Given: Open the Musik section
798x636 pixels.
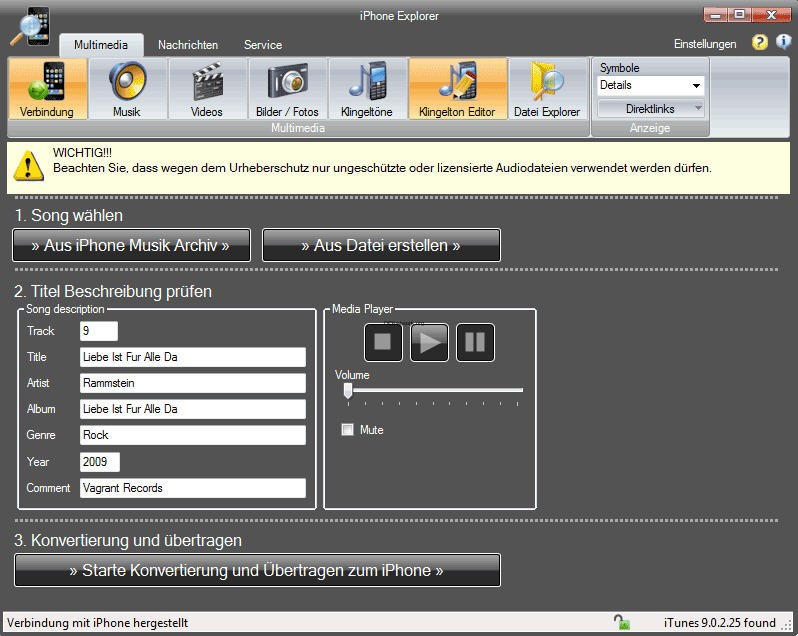Looking at the screenshot, I should [x=127, y=89].
